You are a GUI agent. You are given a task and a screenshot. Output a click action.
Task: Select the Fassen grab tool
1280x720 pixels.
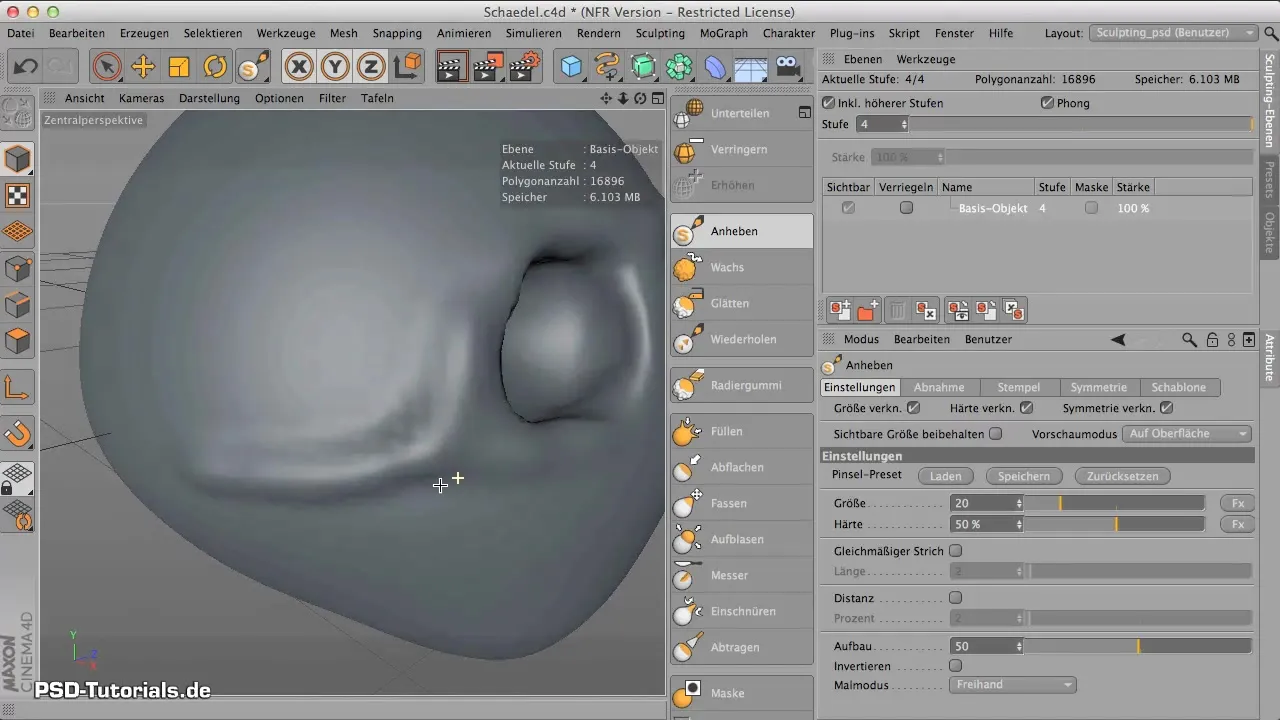point(742,503)
